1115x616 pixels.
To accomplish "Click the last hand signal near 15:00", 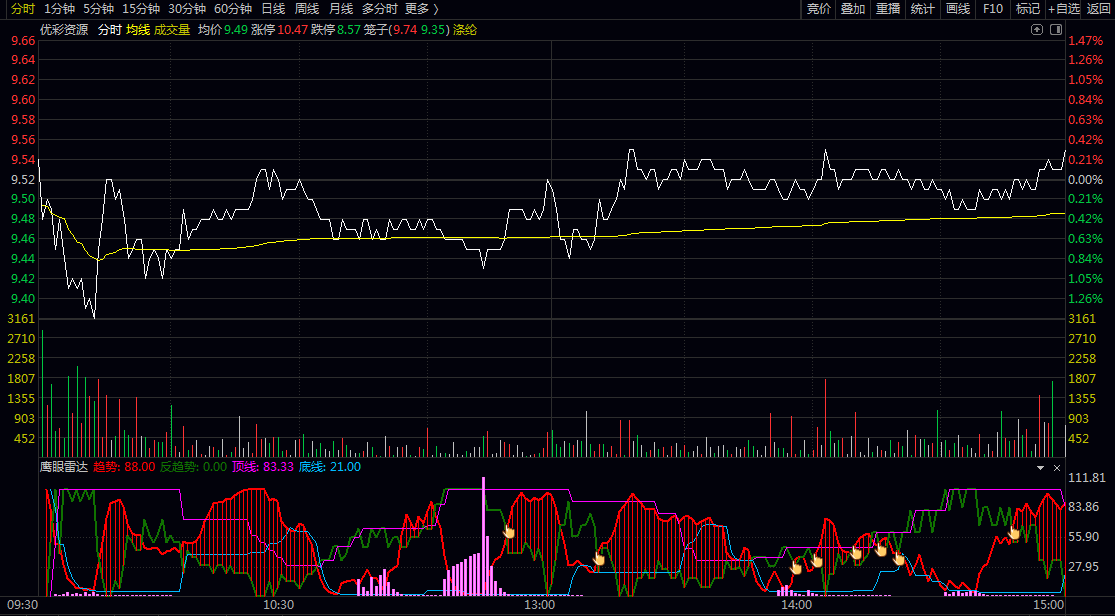I will pos(1014,532).
